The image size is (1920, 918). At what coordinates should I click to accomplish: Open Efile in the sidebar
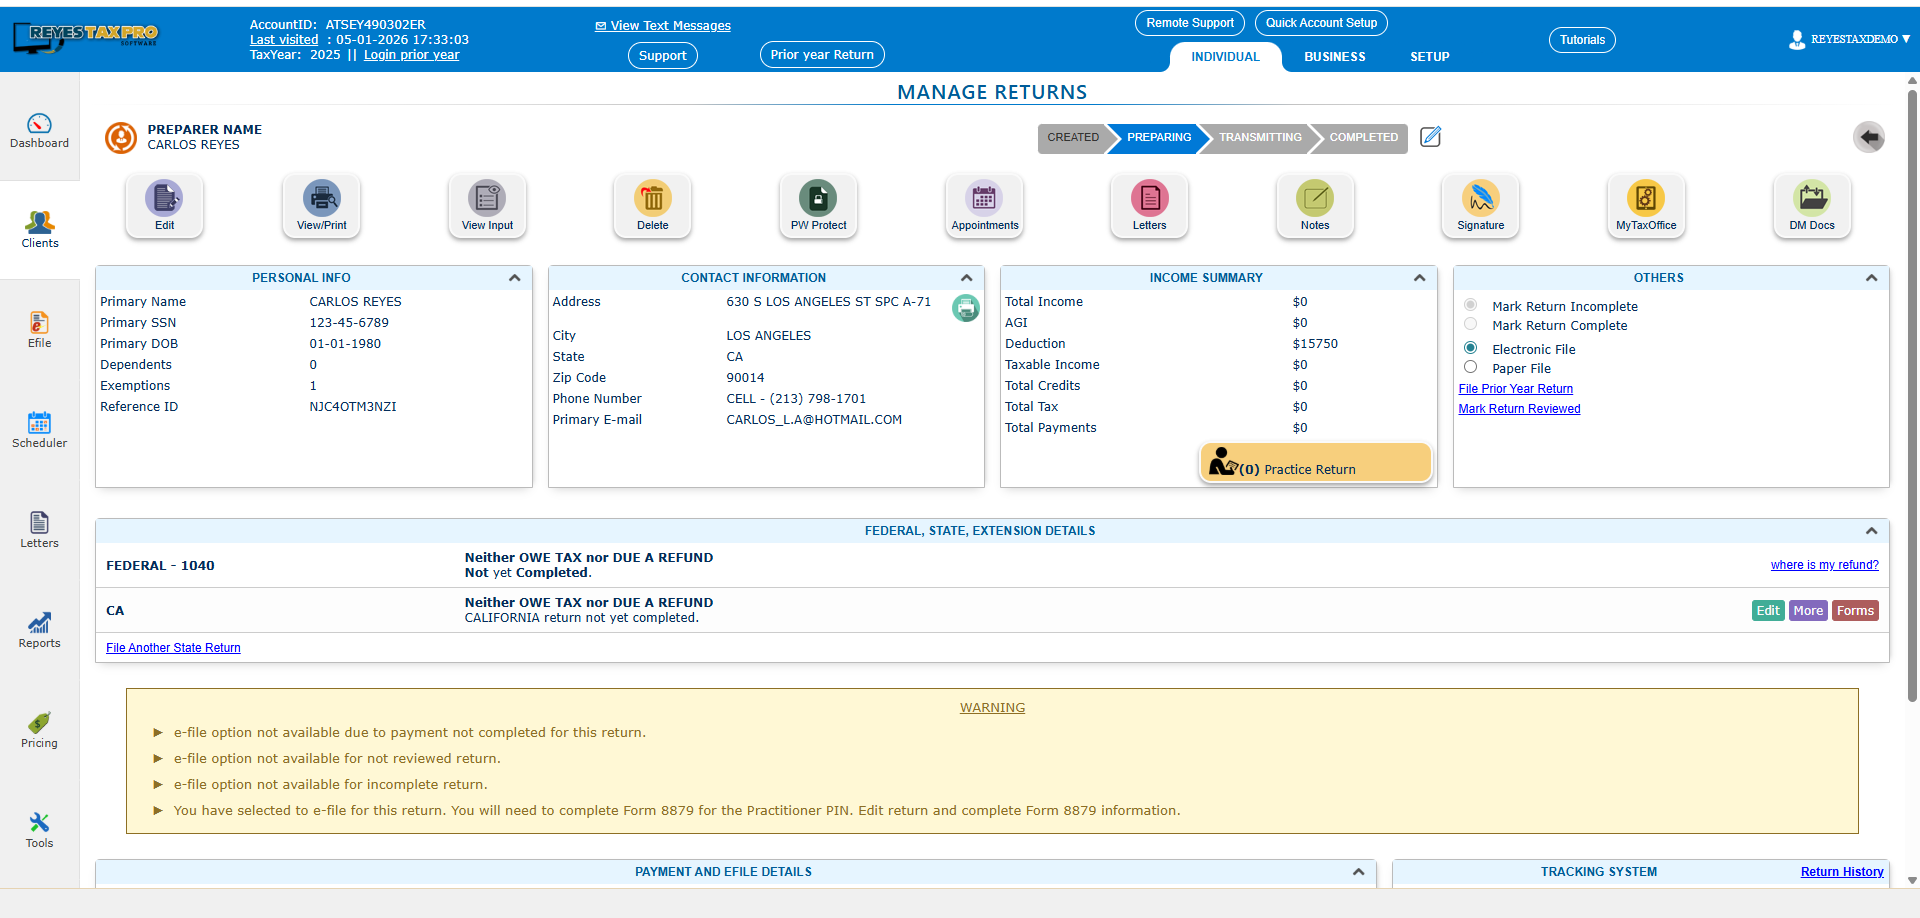tap(39, 330)
